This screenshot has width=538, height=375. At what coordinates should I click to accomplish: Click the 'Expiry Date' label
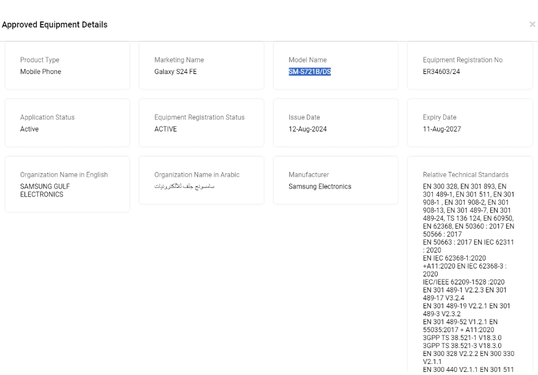click(440, 117)
